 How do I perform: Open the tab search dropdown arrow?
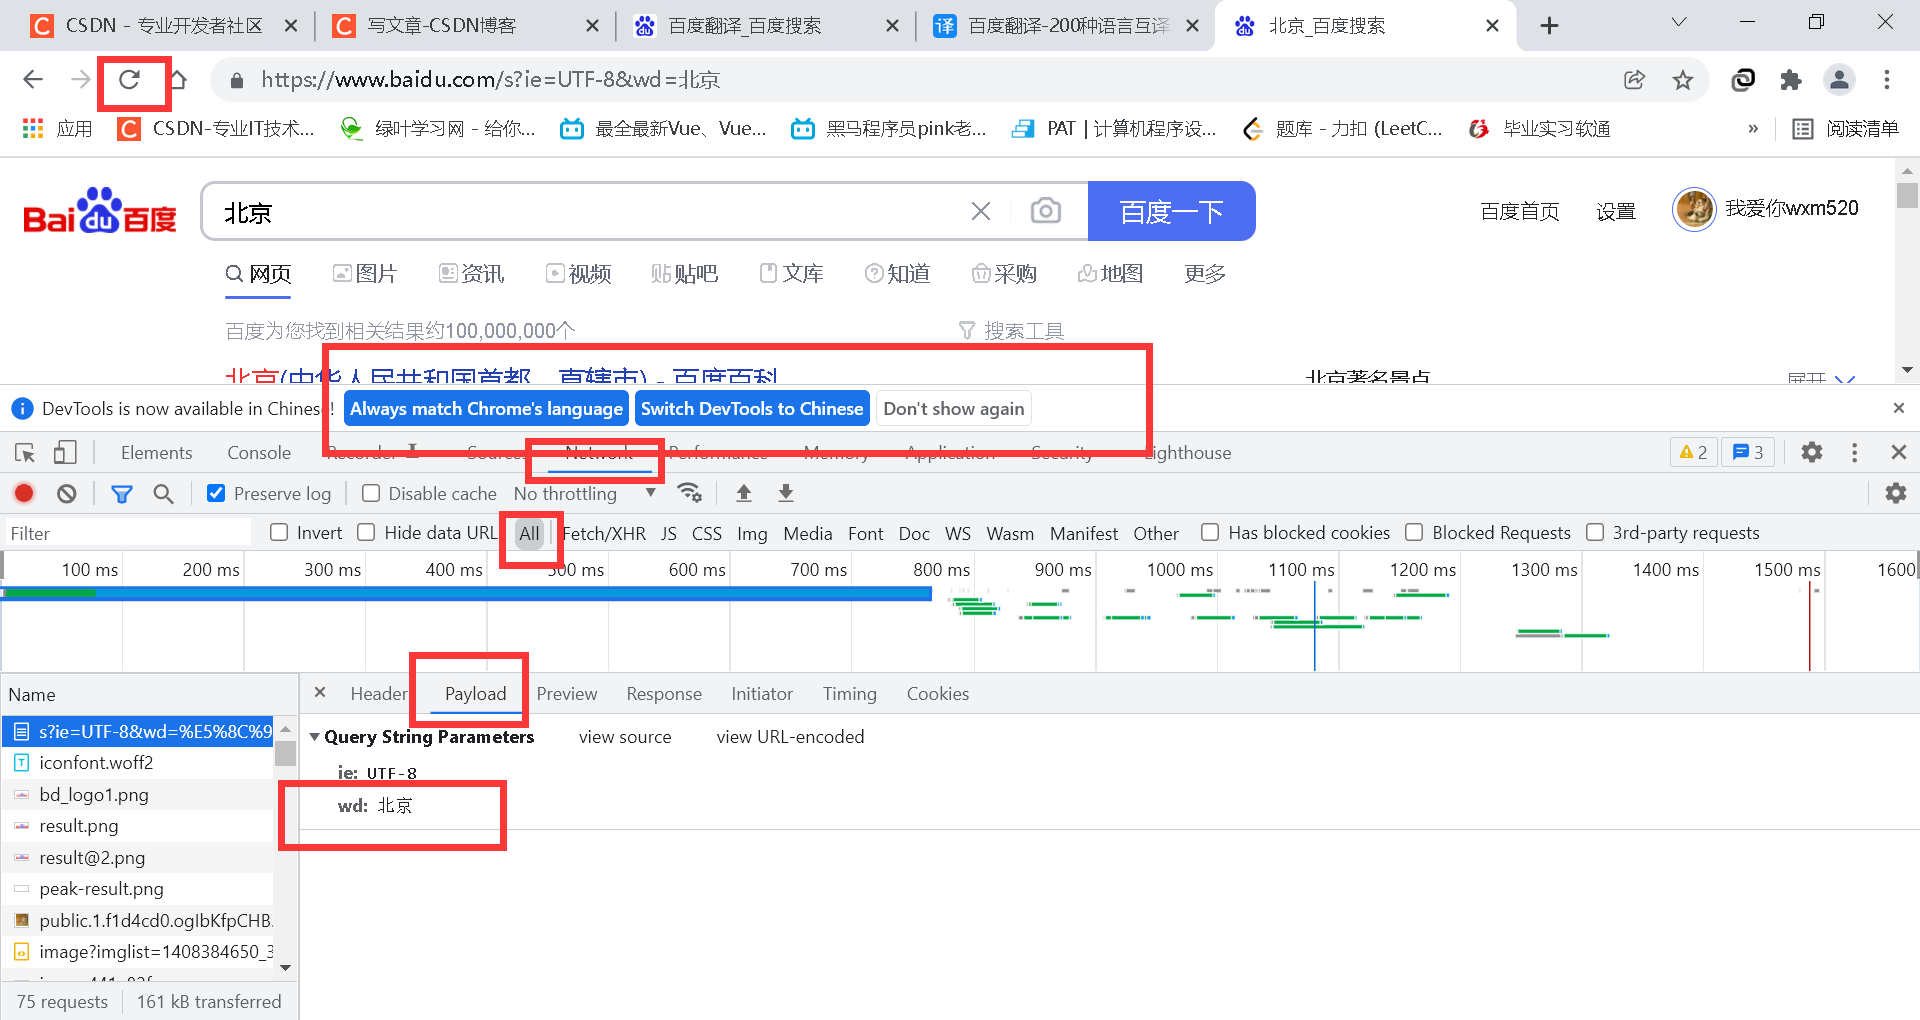tap(1679, 23)
